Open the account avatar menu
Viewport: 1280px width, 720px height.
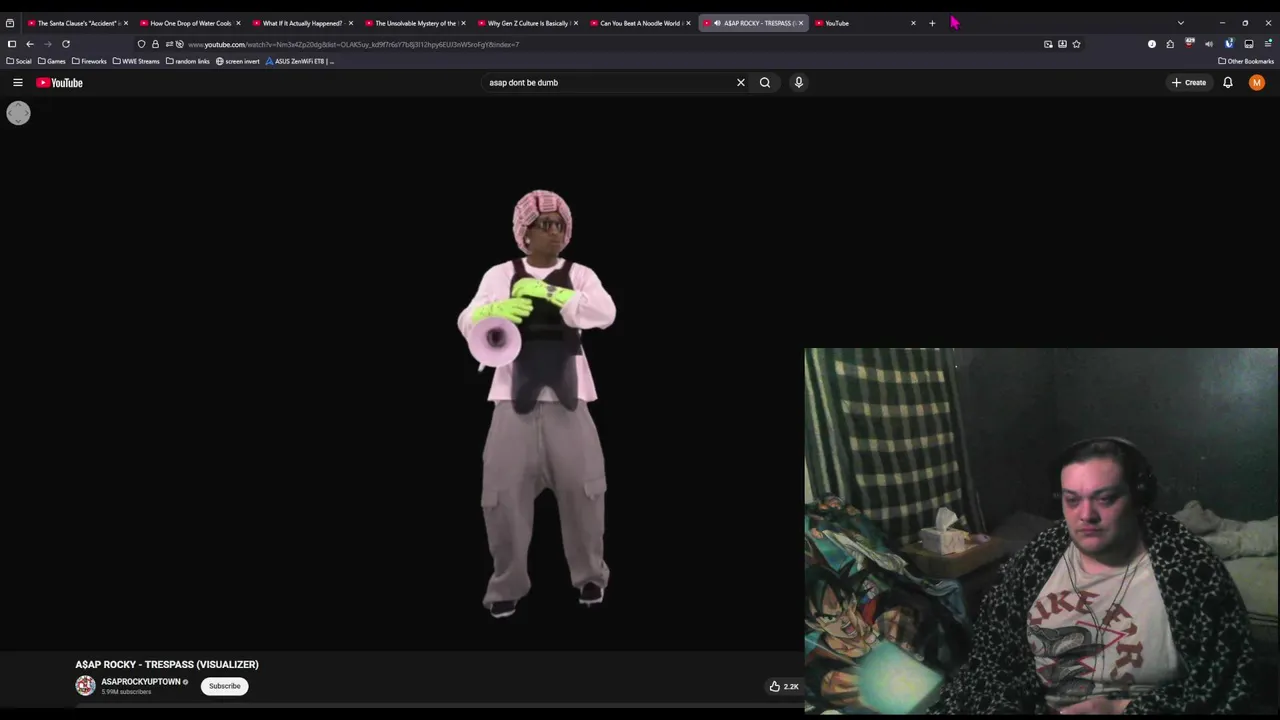pos(1257,83)
